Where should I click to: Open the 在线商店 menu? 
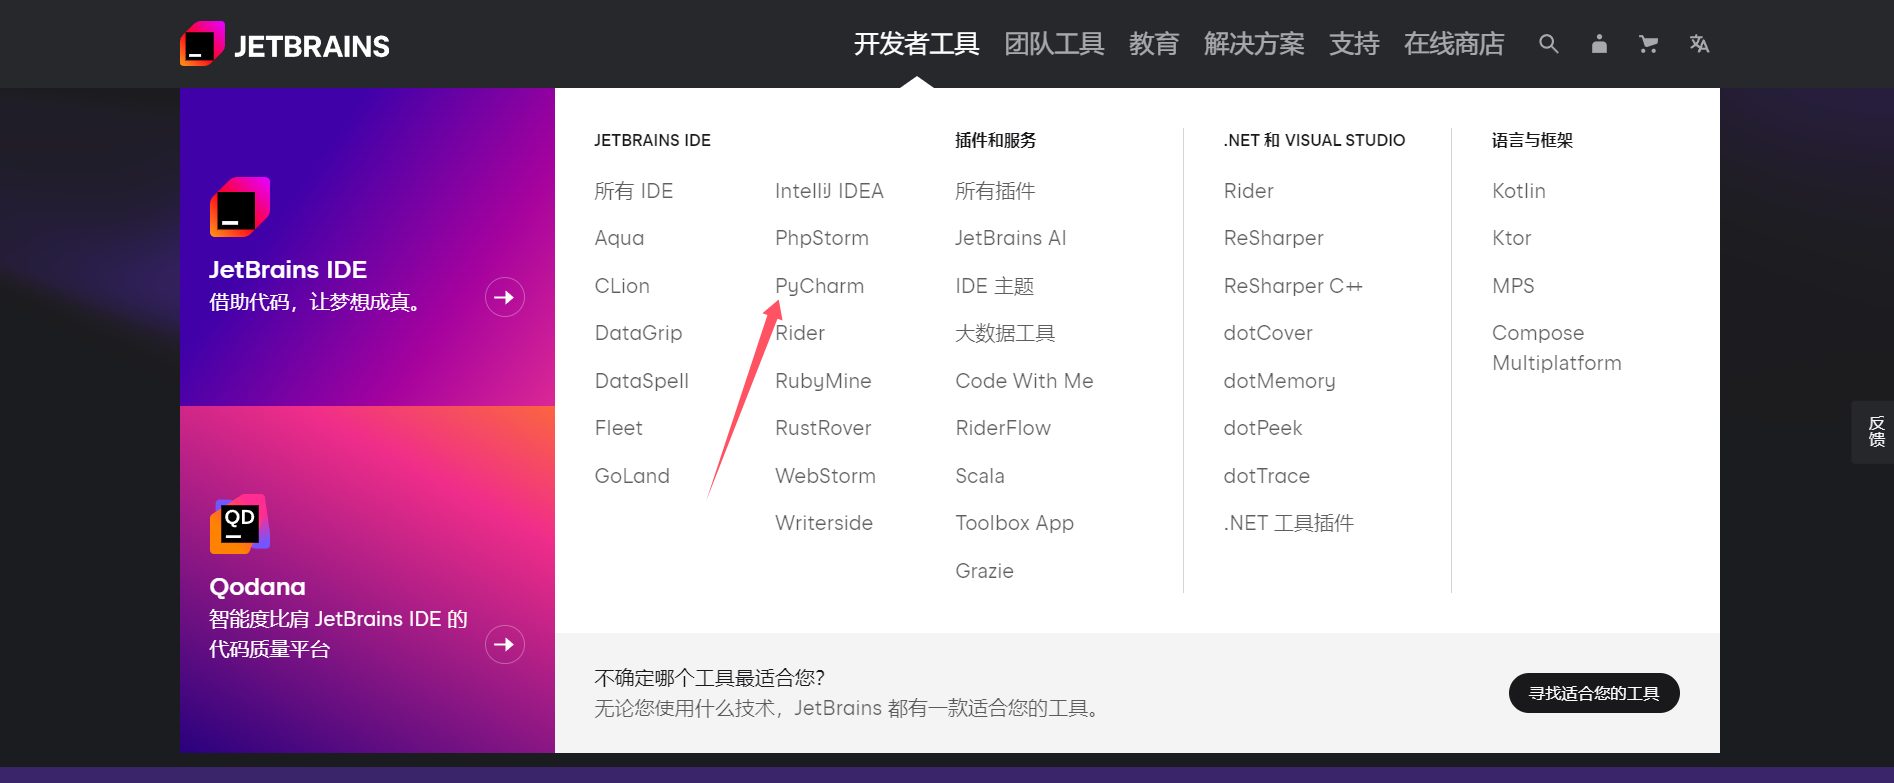pos(1454,44)
